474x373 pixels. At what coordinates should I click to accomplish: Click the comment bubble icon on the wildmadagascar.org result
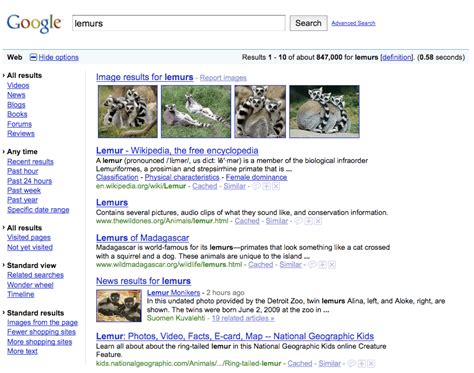click(x=312, y=265)
